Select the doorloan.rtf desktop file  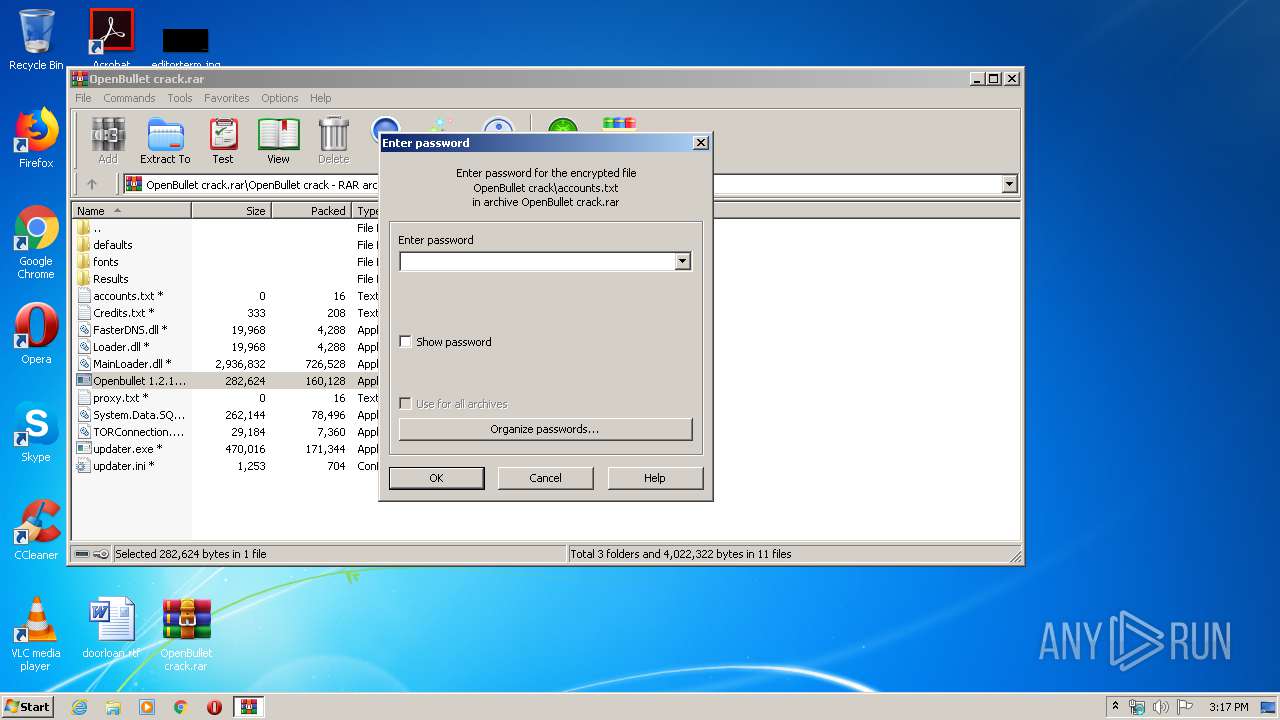[111, 628]
